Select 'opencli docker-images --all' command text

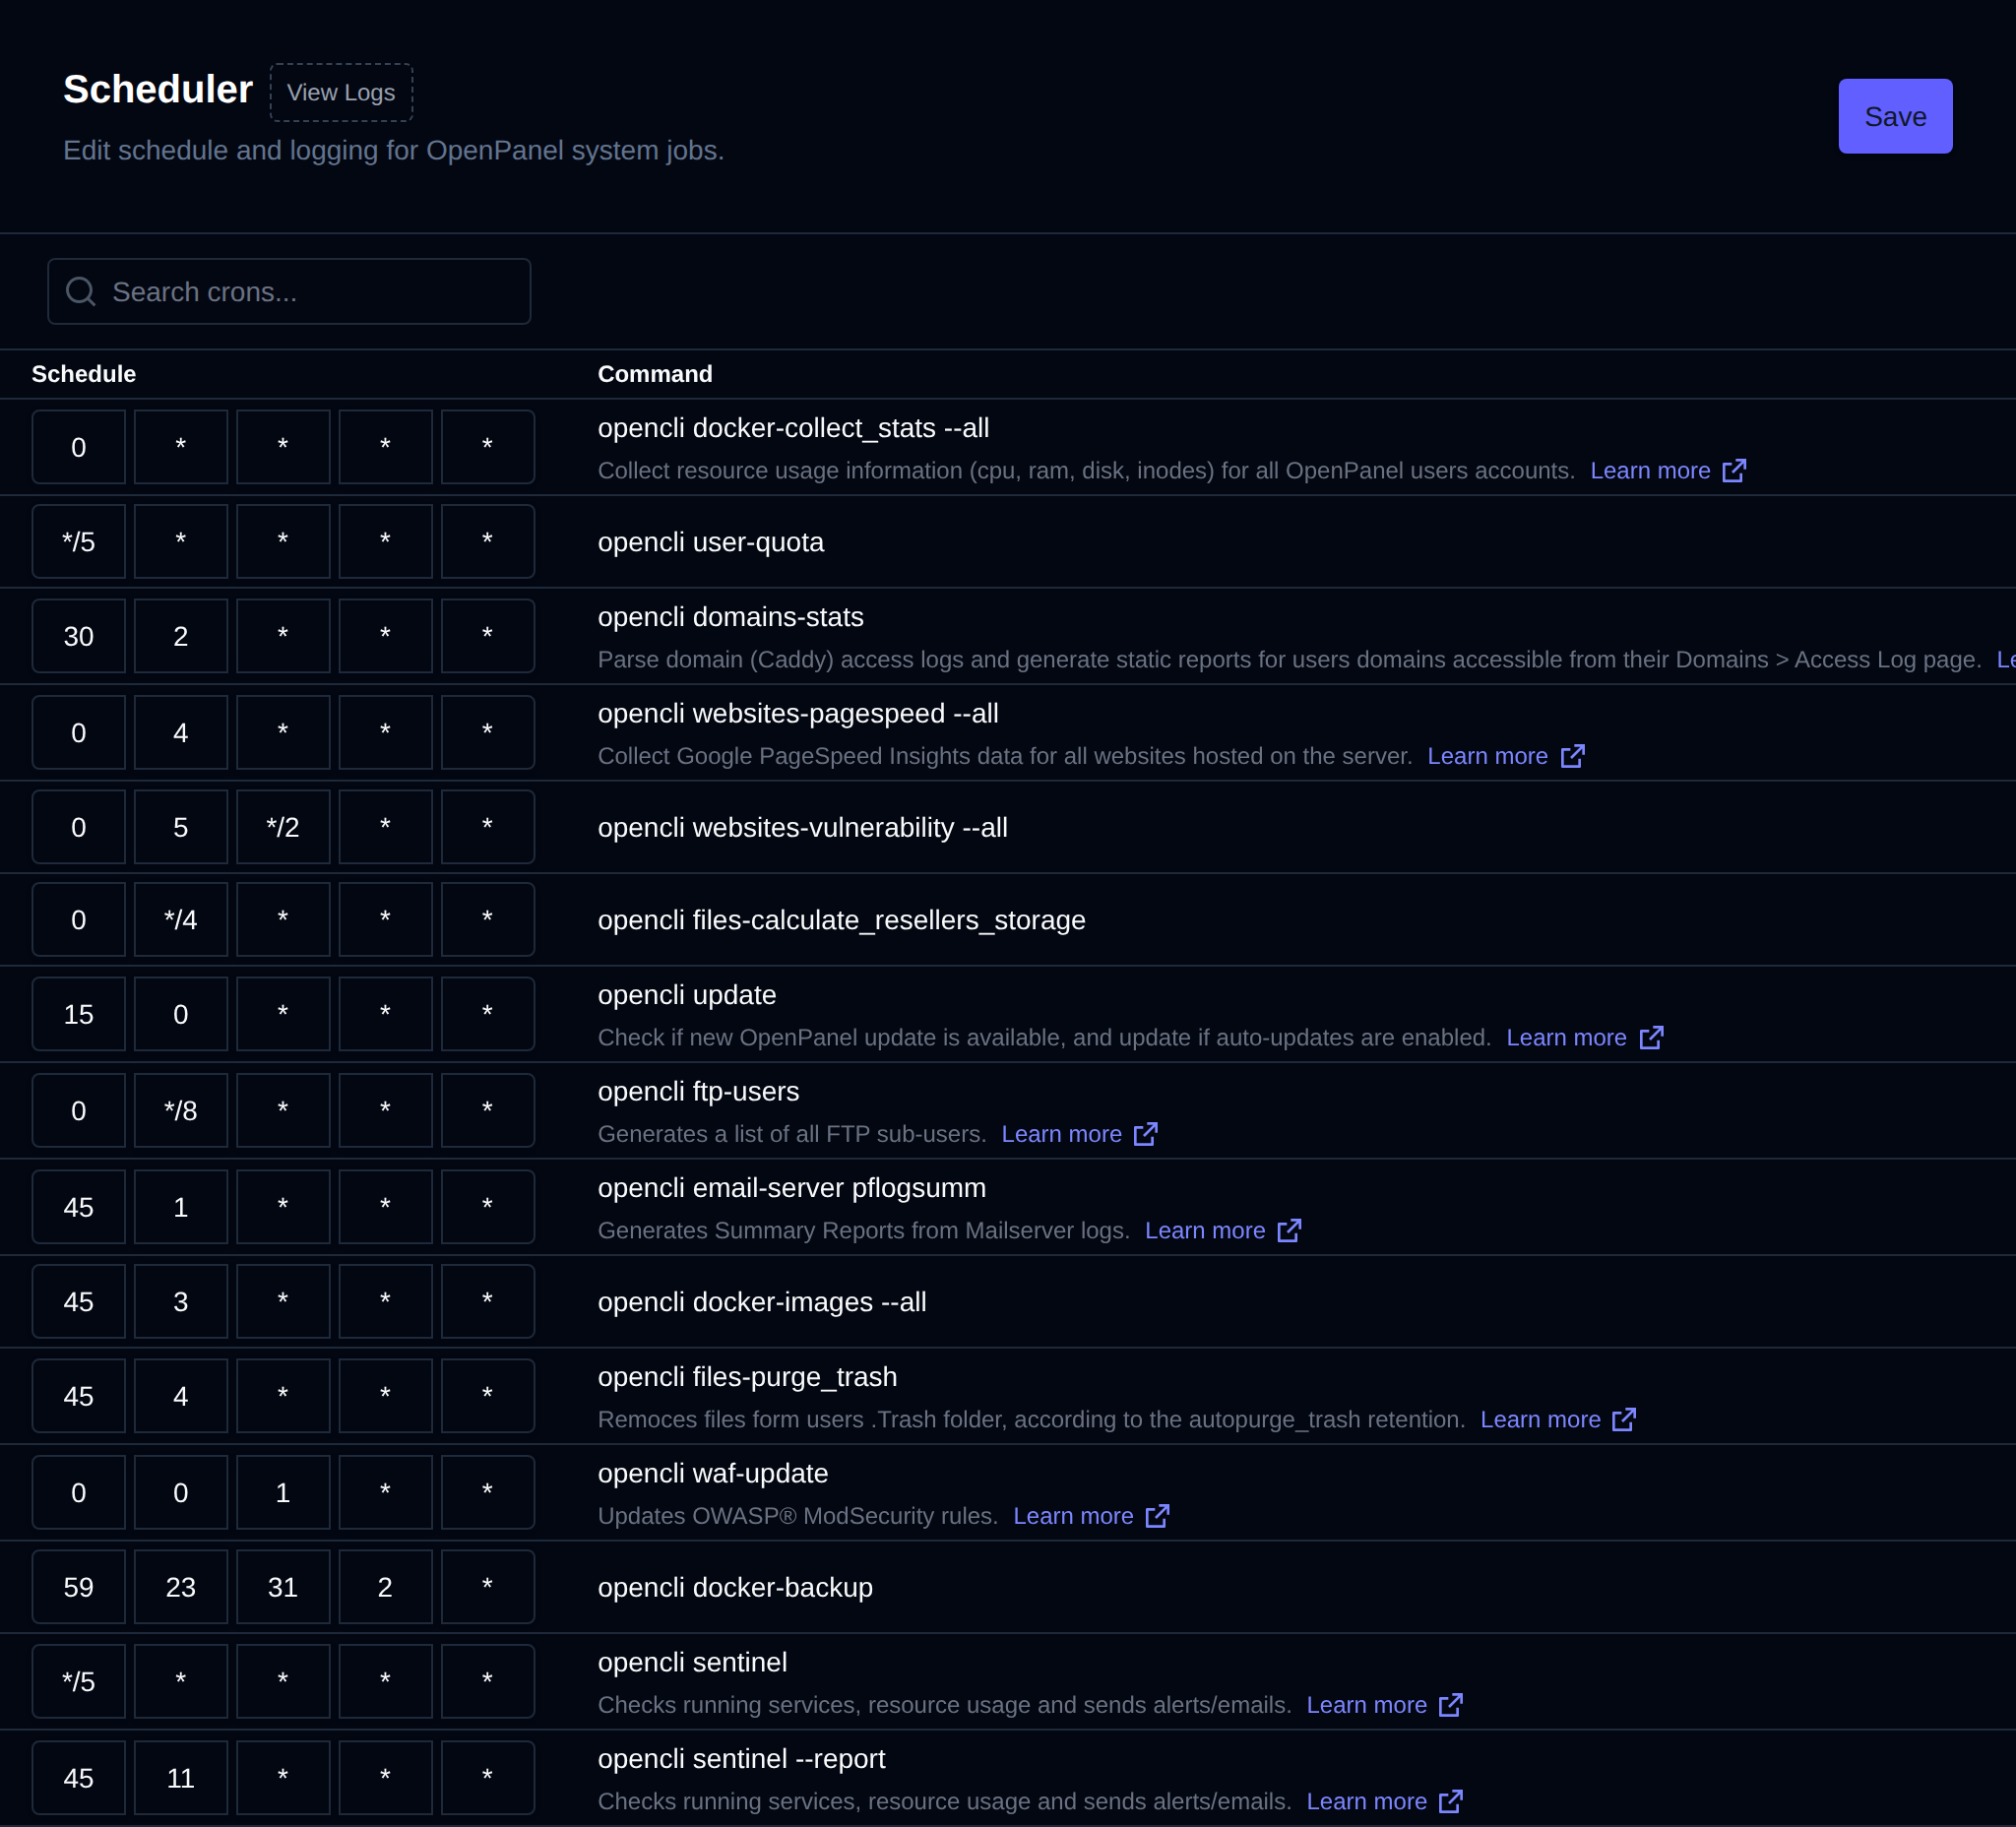[x=762, y=1302]
